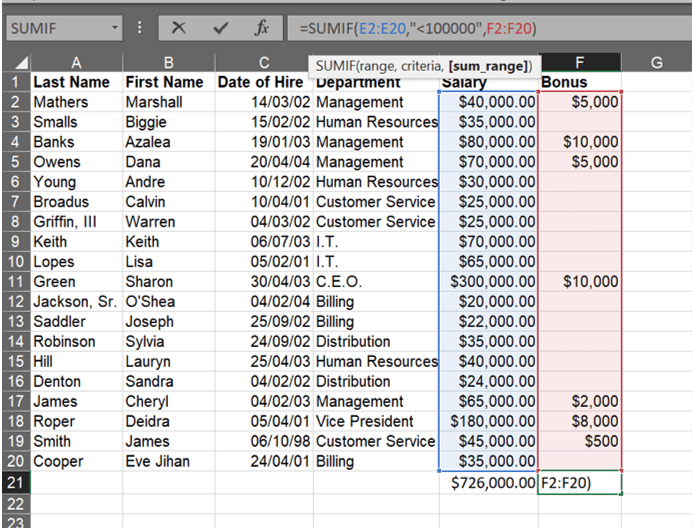Screen dimensions: 692x528
Task: Click the Bonus header cell
Action: tap(579, 82)
